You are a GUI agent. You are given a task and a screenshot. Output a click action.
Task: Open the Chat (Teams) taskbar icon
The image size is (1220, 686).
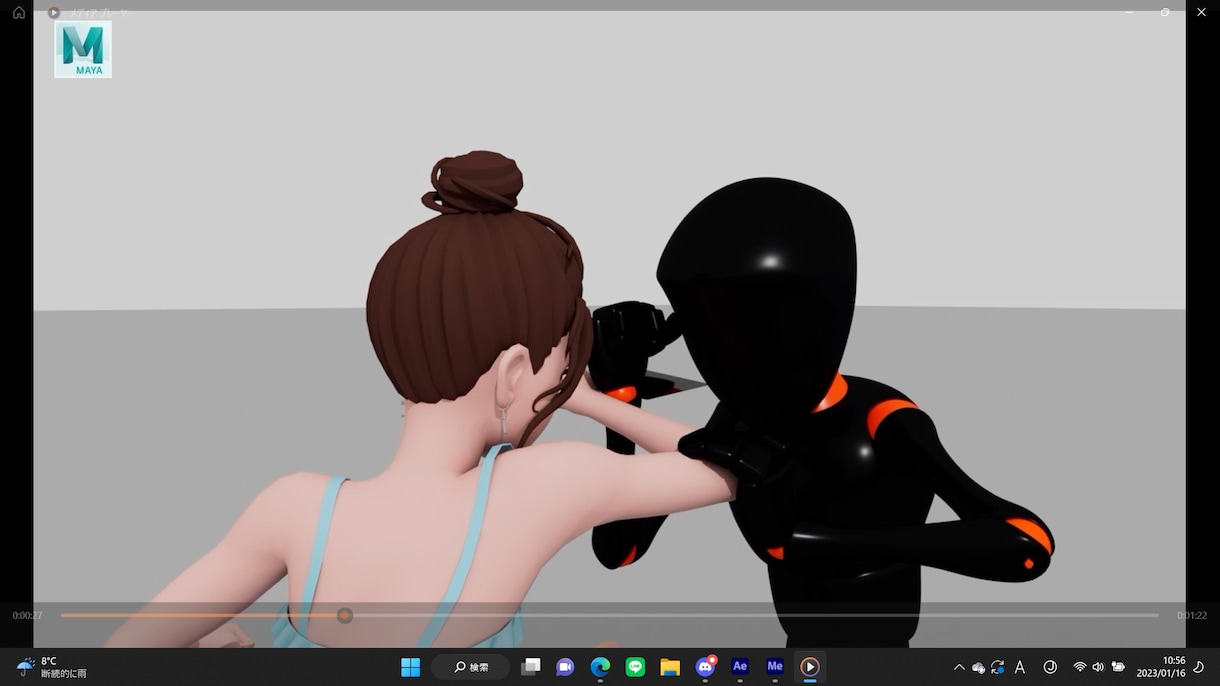565,667
